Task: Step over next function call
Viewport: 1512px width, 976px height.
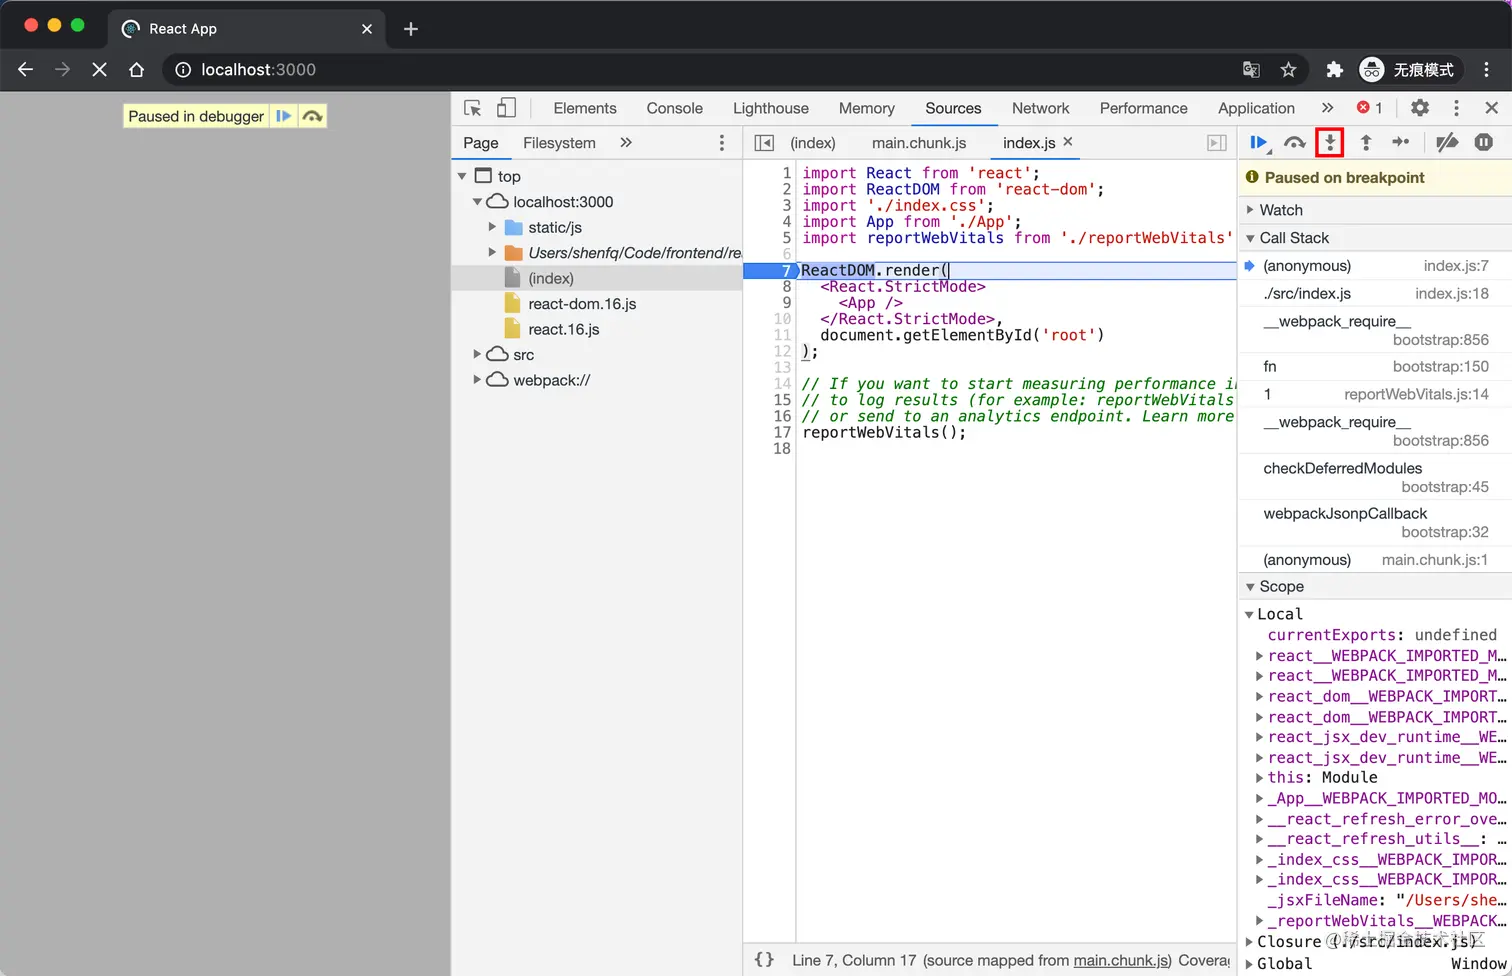Action: coord(1295,143)
